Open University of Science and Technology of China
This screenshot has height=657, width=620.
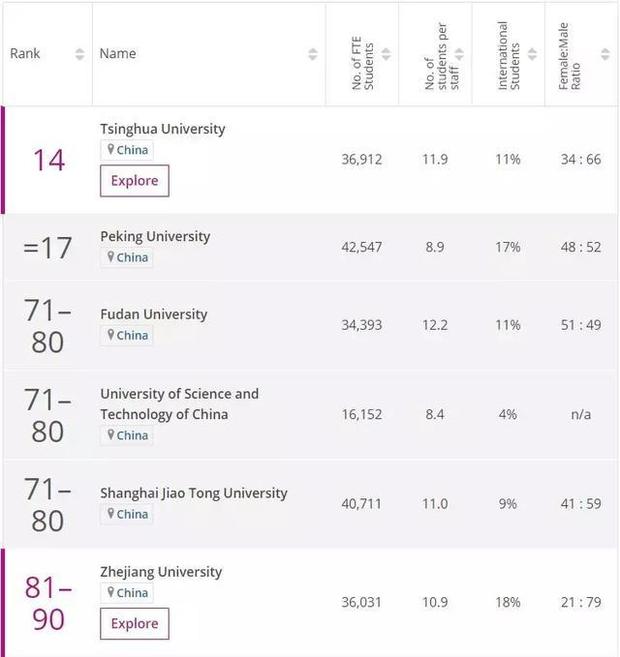tap(179, 404)
